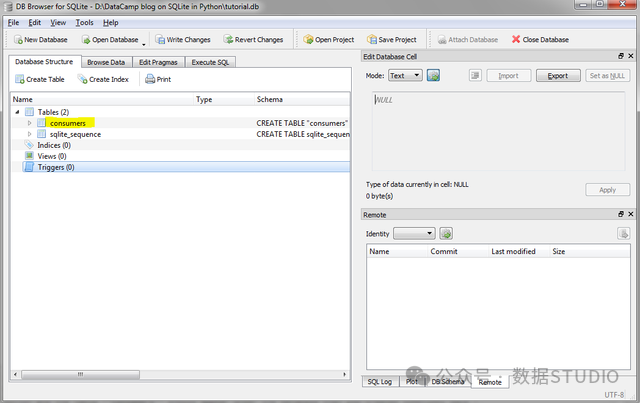Close the Remote panel
The image size is (640, 403).
(631, 214)
